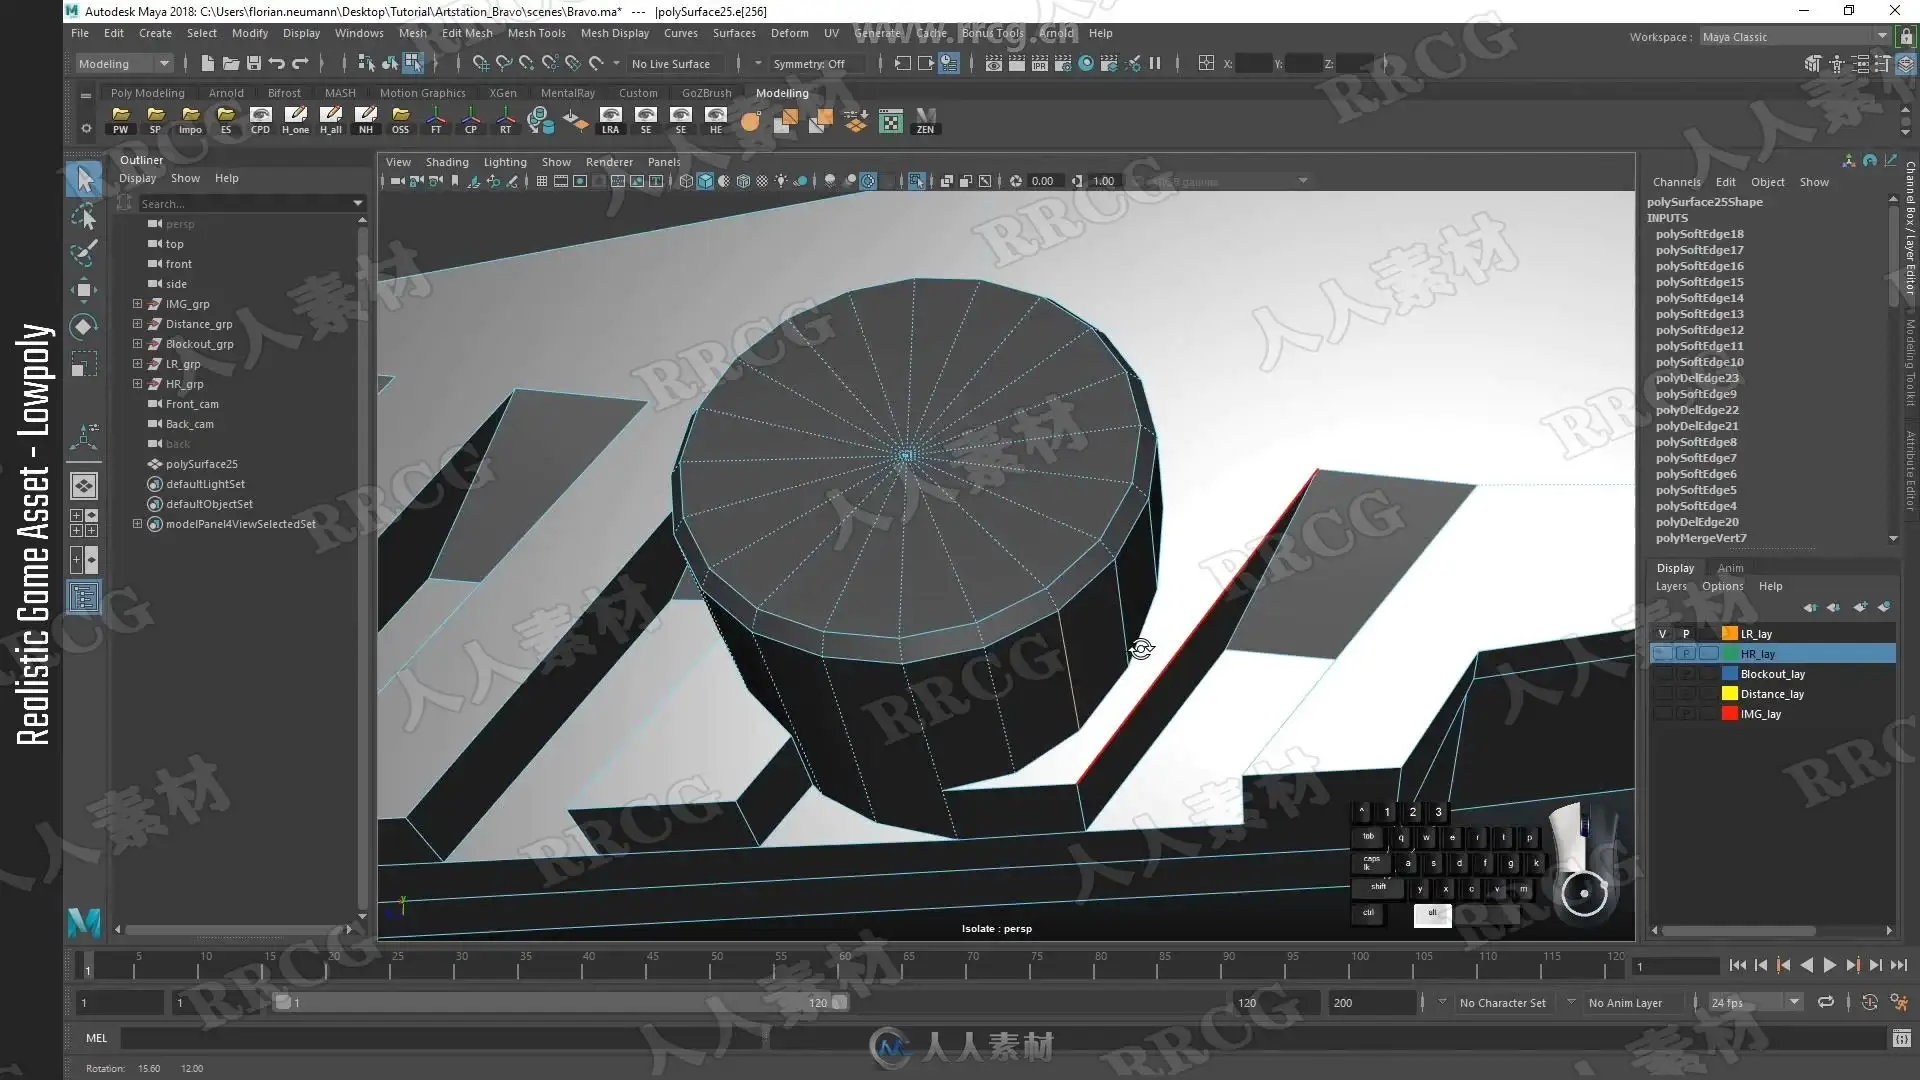Select the Rotate tool in the toolbox
The height and width of the screenshot is (1080, 1920).
[x=85, y=327]
